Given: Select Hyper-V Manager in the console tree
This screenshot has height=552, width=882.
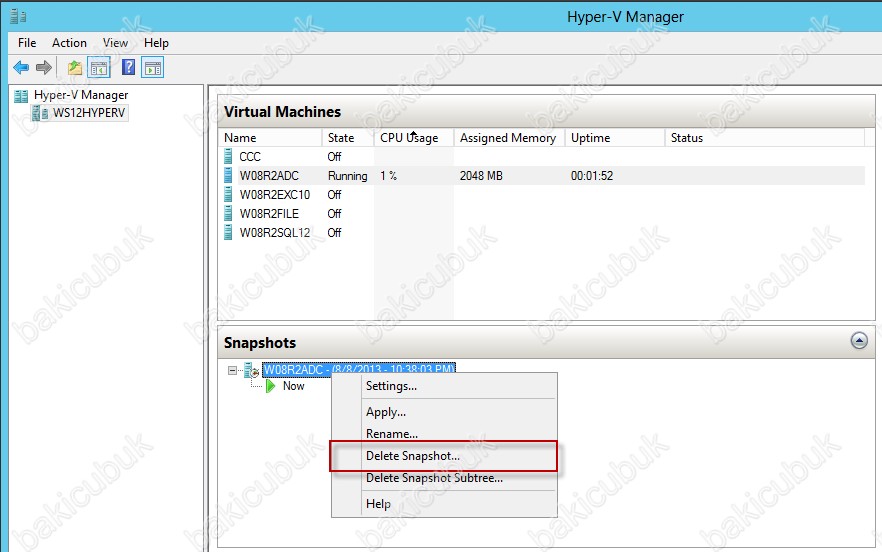Looking at the screenshot, I should [x=81, y=95].
